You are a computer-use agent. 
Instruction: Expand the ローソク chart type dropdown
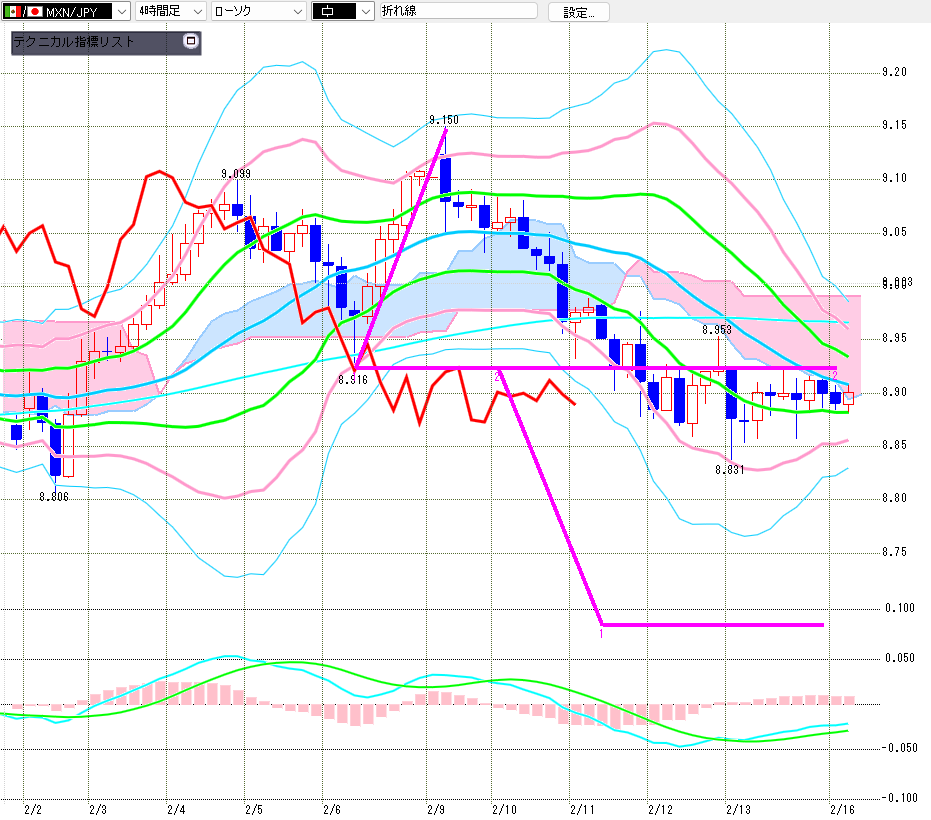296,11
